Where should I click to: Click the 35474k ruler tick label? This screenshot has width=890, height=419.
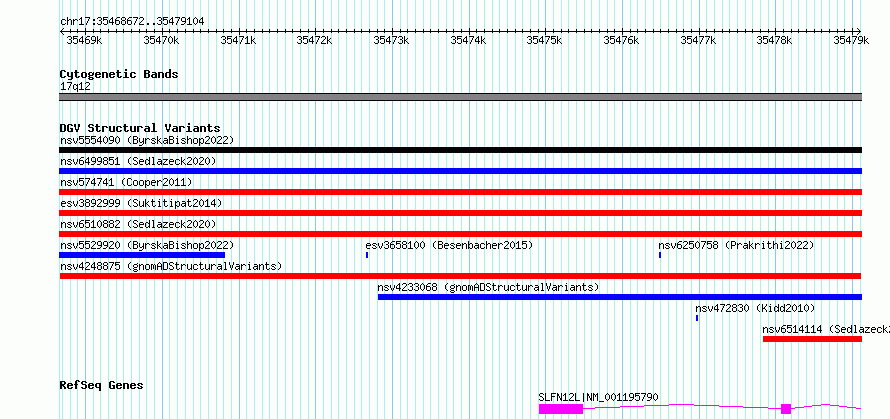pos(468,40)
